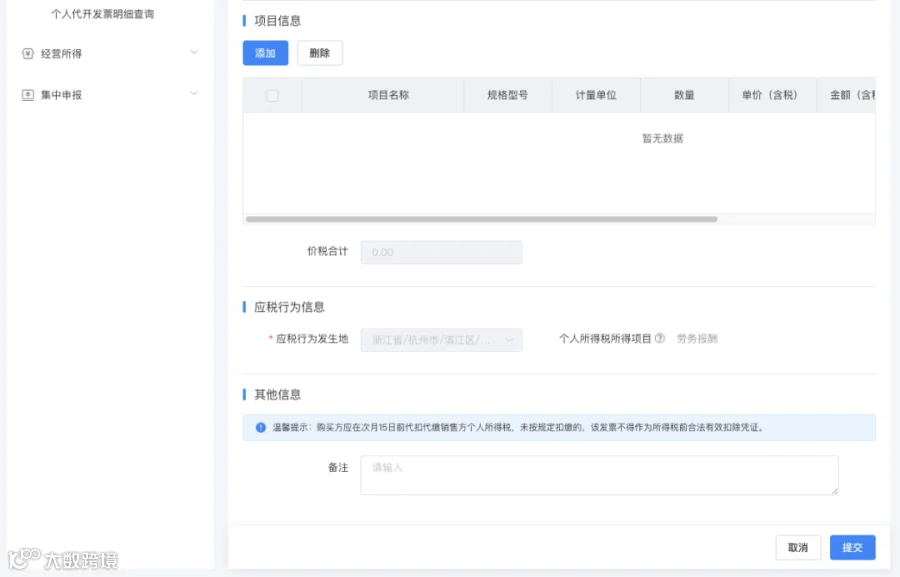Click the 经营所得 sidebar icon
This screenshot has width=900, height=577.
pyautogui.click(x=28, y=53)
